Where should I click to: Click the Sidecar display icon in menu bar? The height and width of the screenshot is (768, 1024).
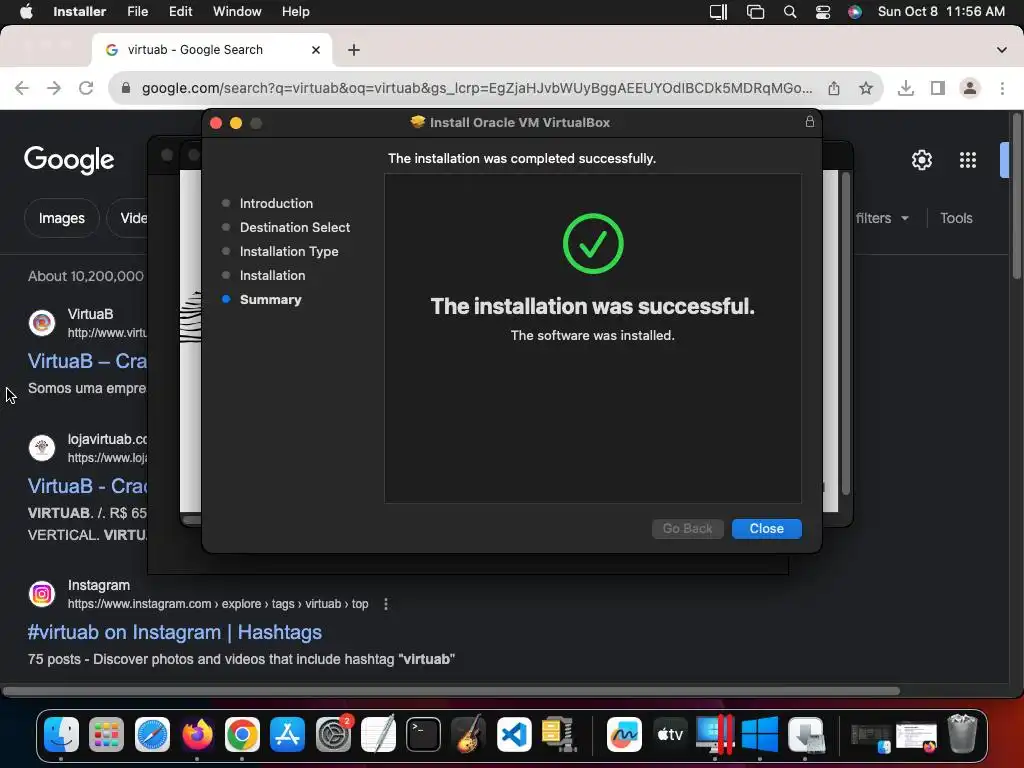(x=718, y=12)
